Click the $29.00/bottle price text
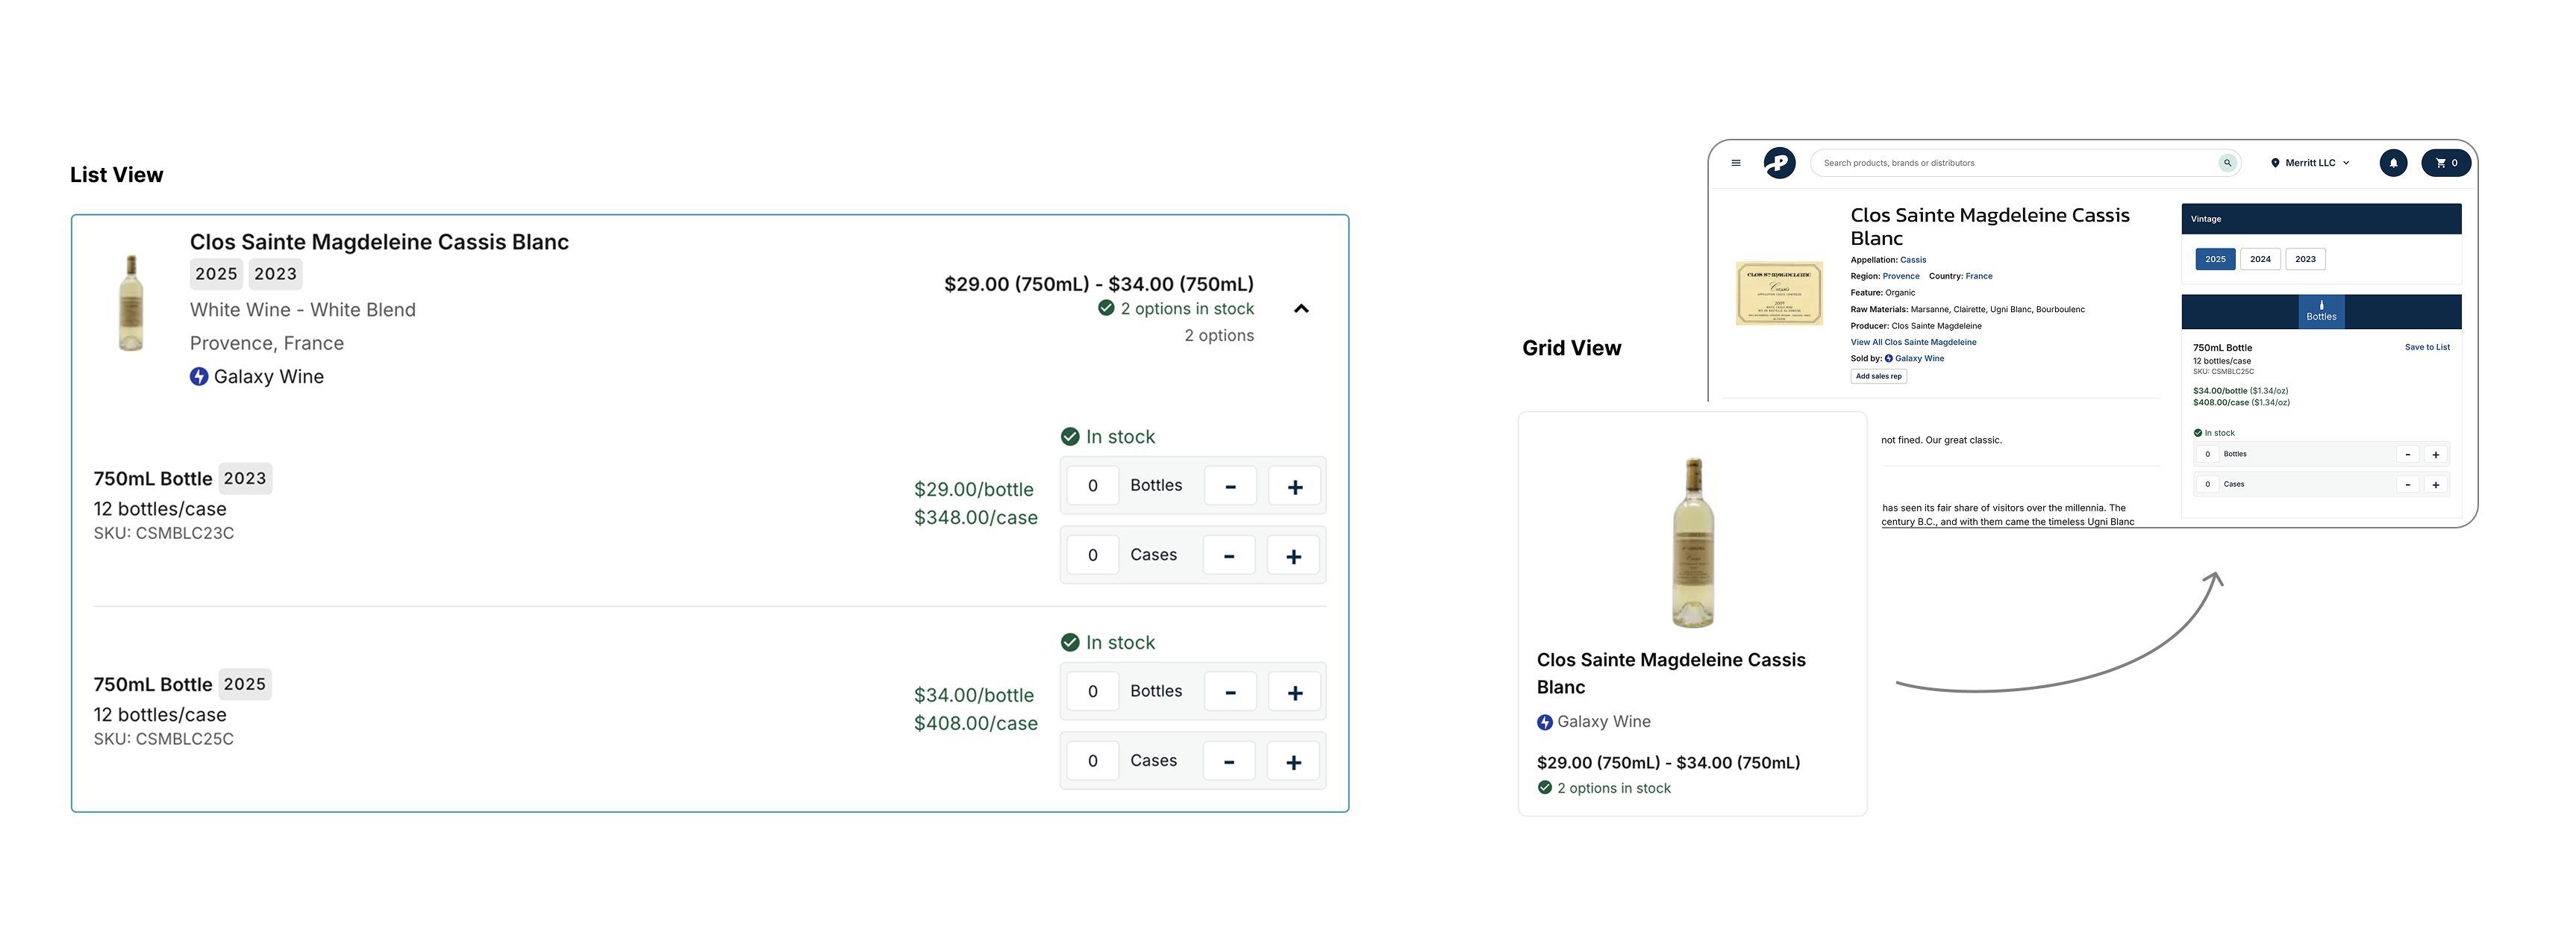Screen dimensions: 2576x933 pyautogui.click(x=973, y=489)
